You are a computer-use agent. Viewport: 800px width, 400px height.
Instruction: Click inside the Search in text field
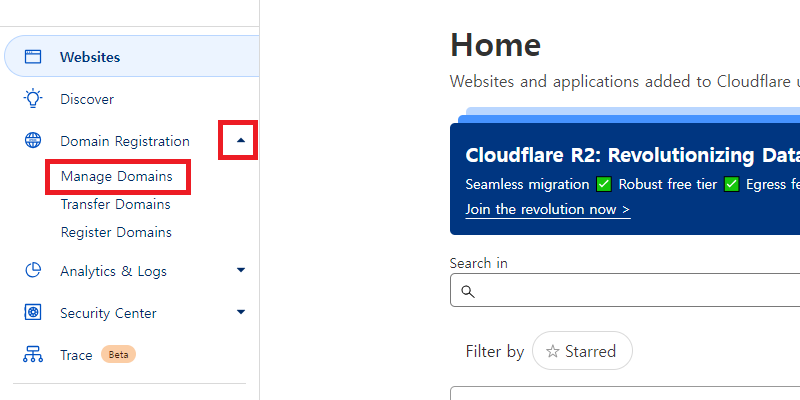625,290
